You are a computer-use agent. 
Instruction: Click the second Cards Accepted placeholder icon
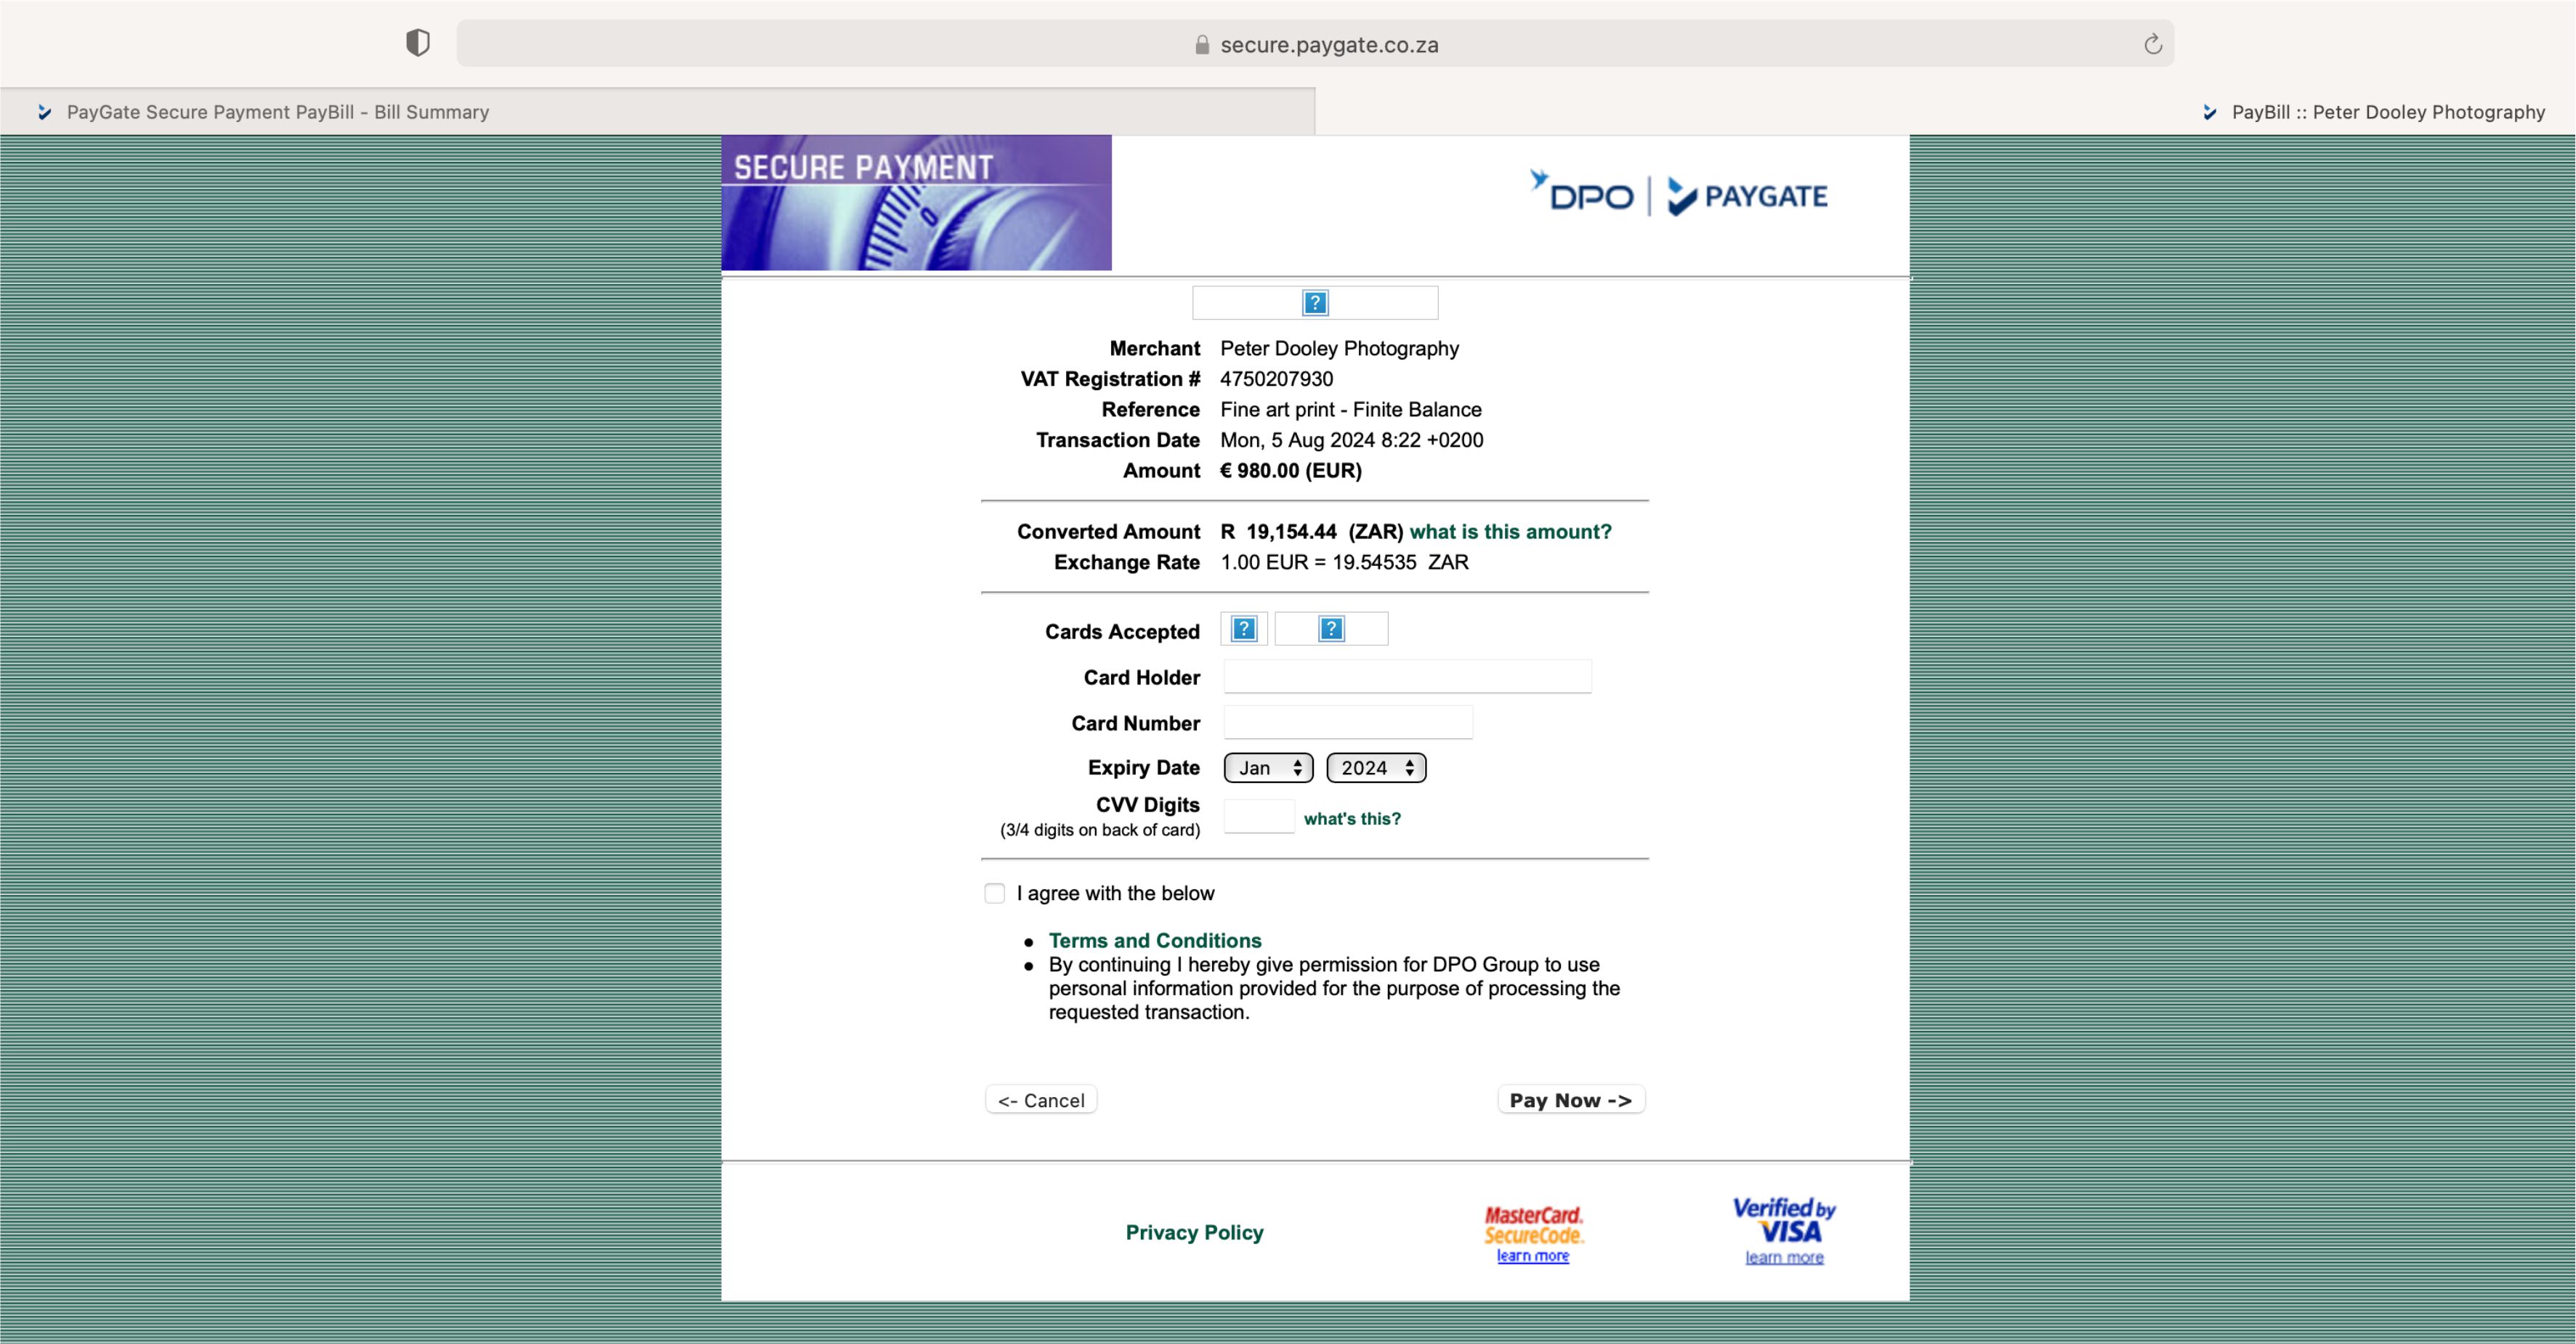tap(1331, 629)
